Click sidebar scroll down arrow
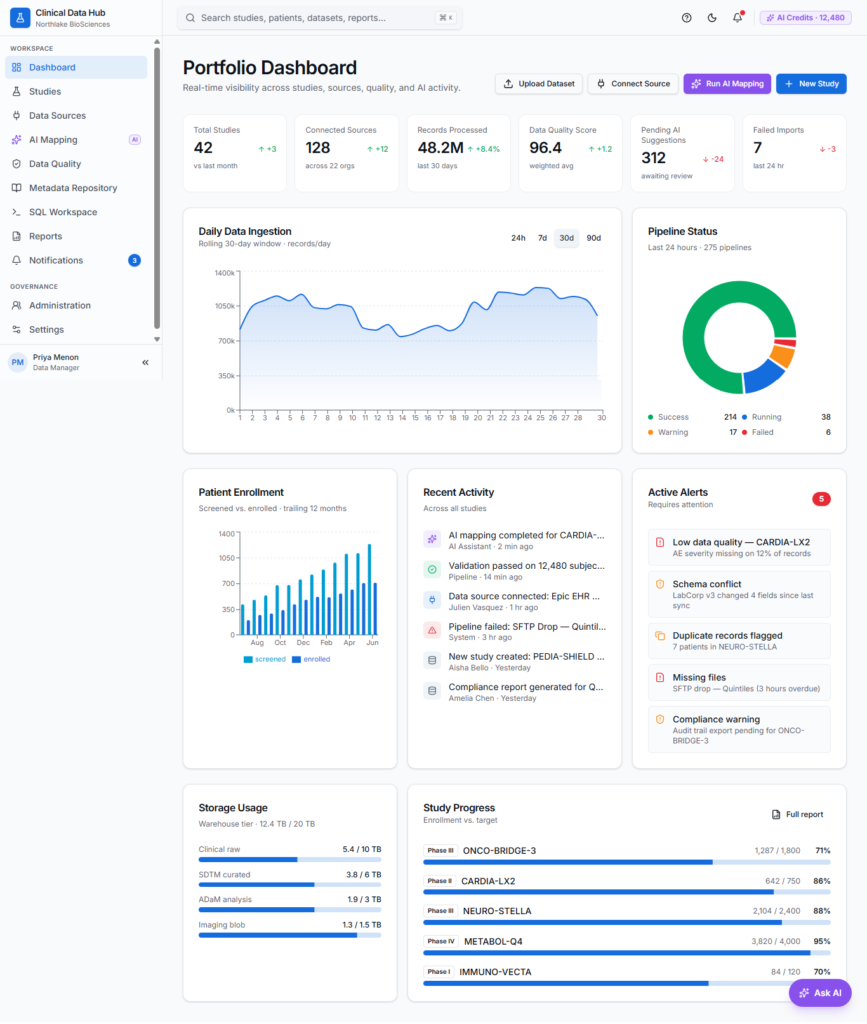The width and height of the screenshot is (867, 1024). [x=157, y=339]
